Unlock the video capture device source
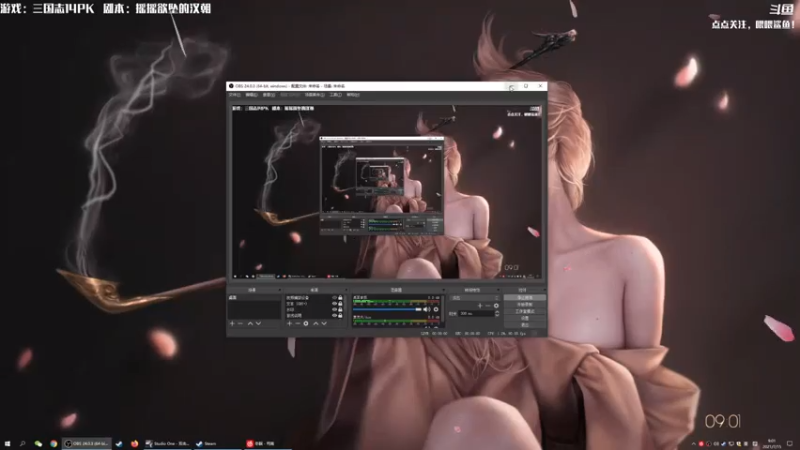Image resolution: width=800 pixels, height=450 pixels. coord(340,297)
